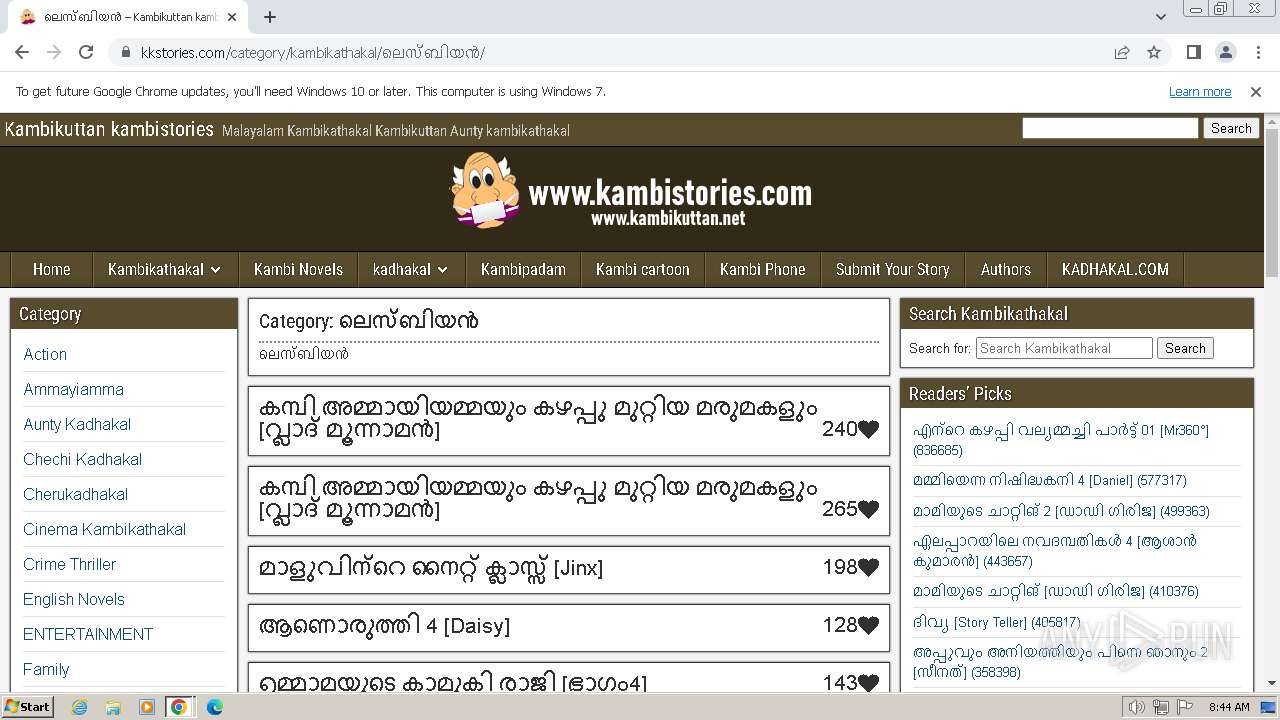Open the Action category link
This screenshot has height=720, width=1280.
[x=45, y=354]
